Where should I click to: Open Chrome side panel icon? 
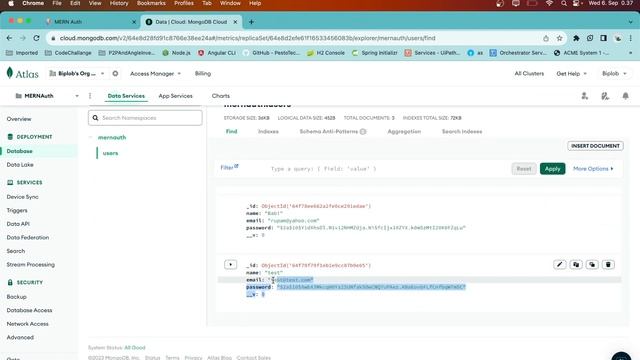pos(603,38)
